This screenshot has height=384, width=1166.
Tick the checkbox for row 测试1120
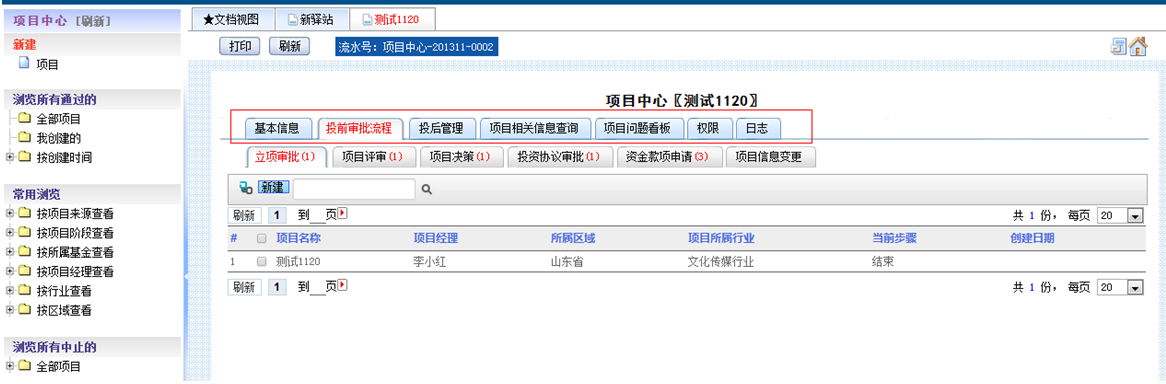point(261,262)
